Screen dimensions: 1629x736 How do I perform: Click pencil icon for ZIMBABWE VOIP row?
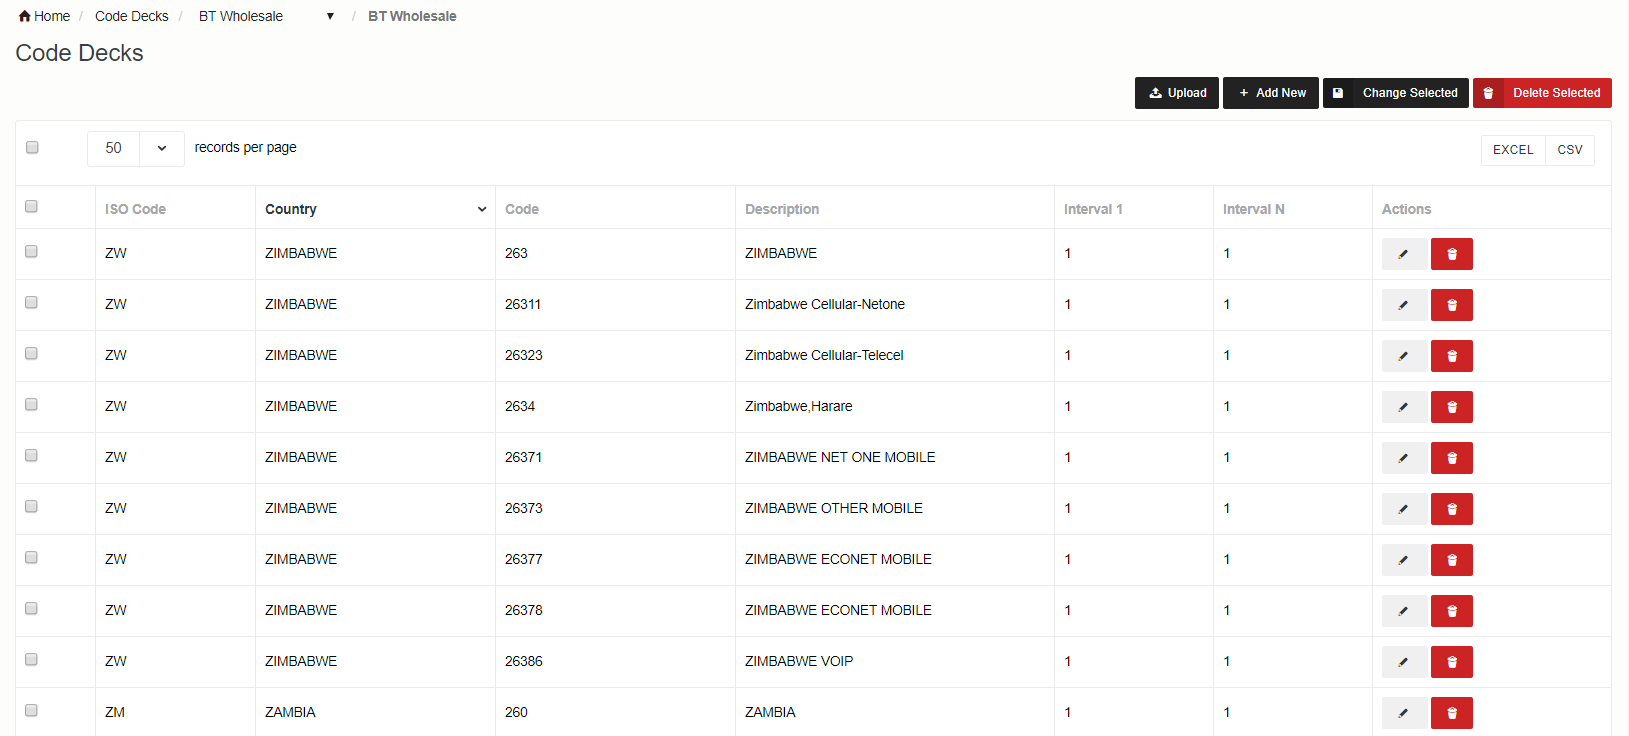click(x=1403, y=662)
